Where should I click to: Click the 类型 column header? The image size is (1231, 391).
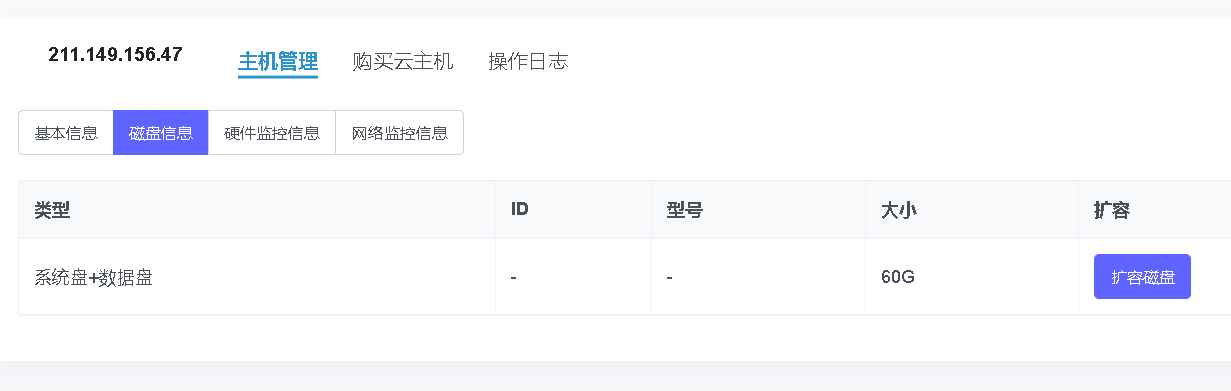pos(52,210)
